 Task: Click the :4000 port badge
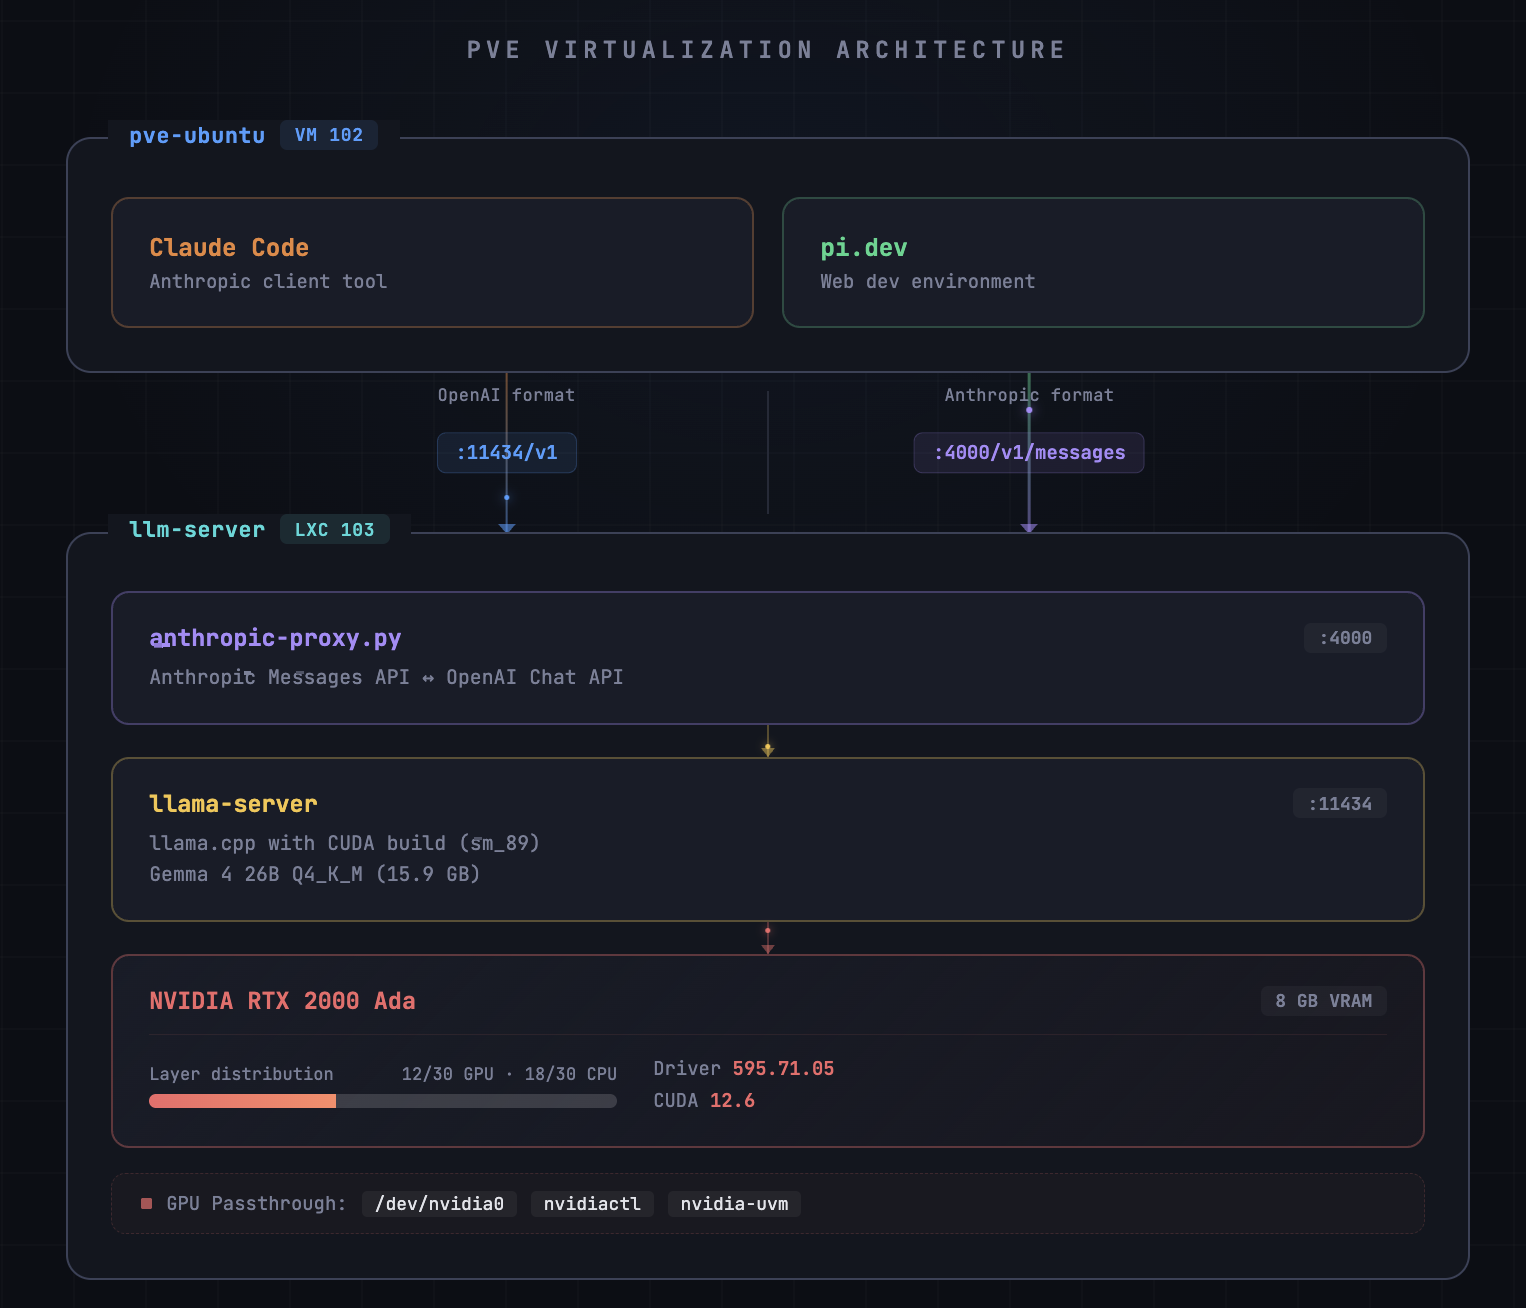1345,638
